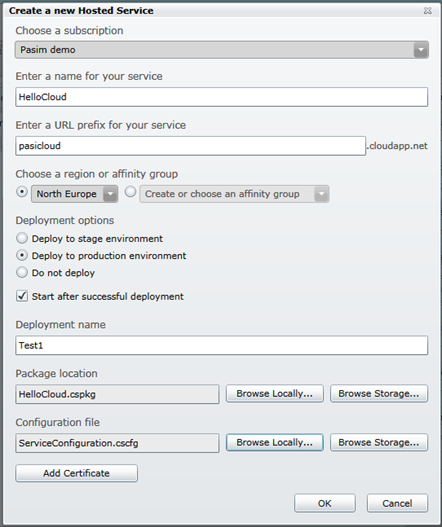Screen dimensions: 442x527
Task: Expand the North Europe region dropdown
Action: [x=74, y=194]
